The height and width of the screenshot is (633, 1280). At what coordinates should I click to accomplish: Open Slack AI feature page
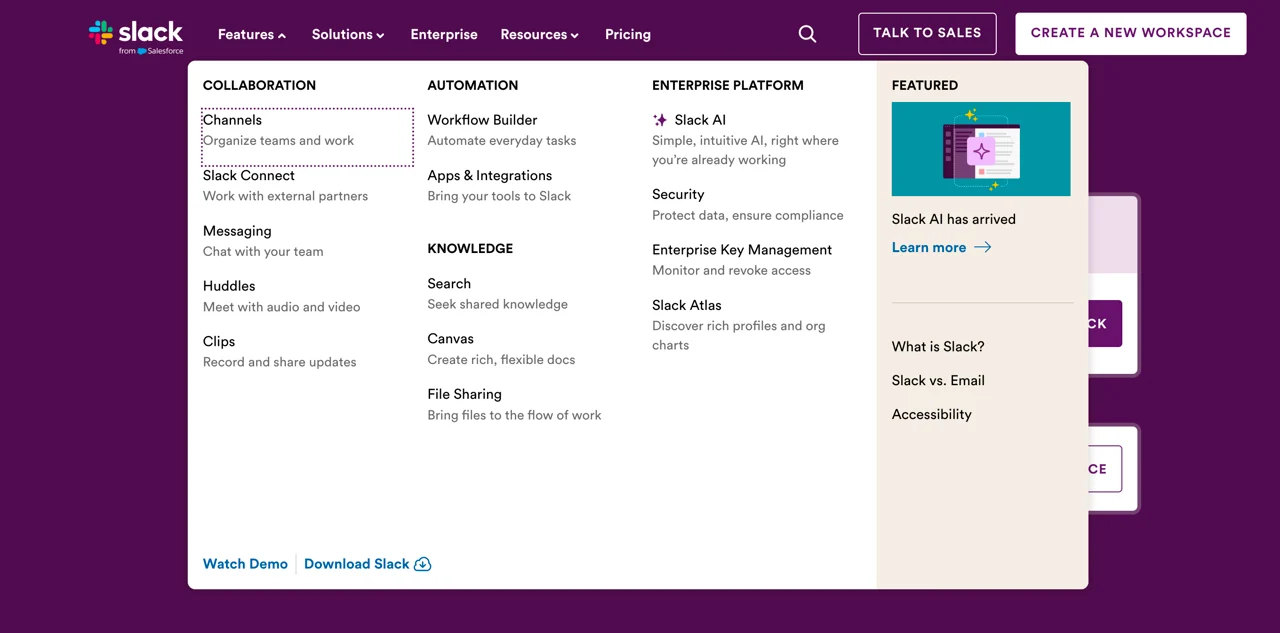tap(700, 120)
